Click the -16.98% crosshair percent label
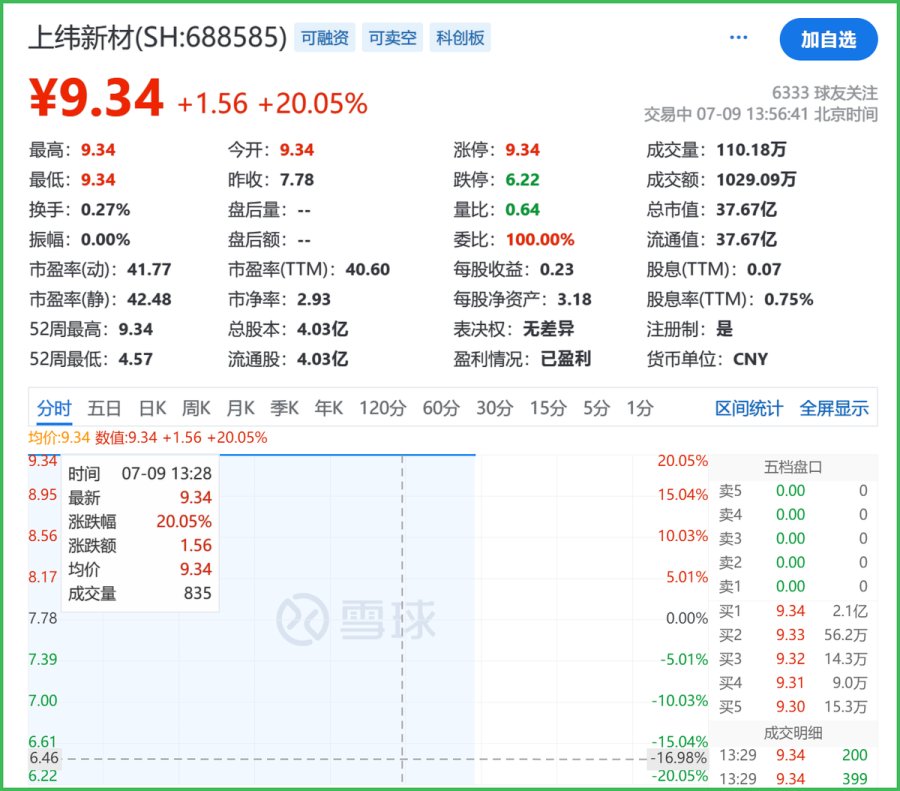 (678, 758)
